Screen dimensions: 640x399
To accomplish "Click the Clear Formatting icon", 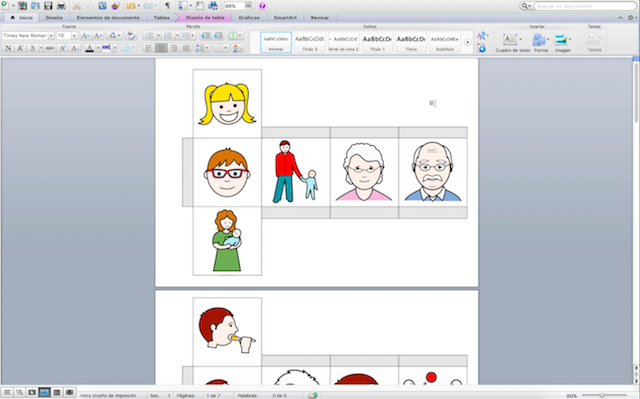I will point(131,35).
